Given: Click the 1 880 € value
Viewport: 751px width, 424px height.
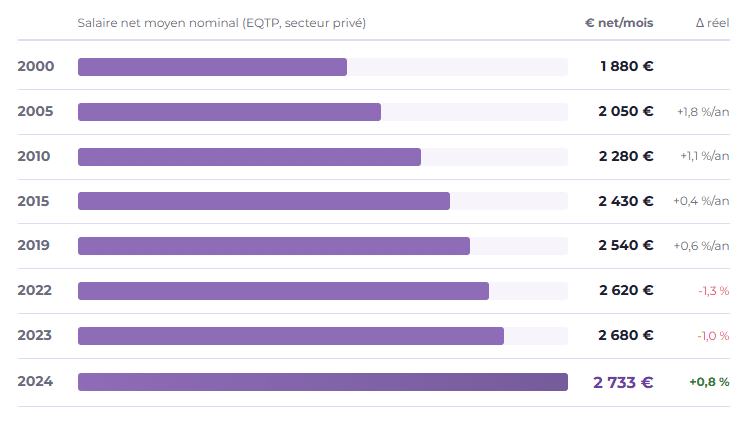Looking at the screenshot, I should 627,66.
